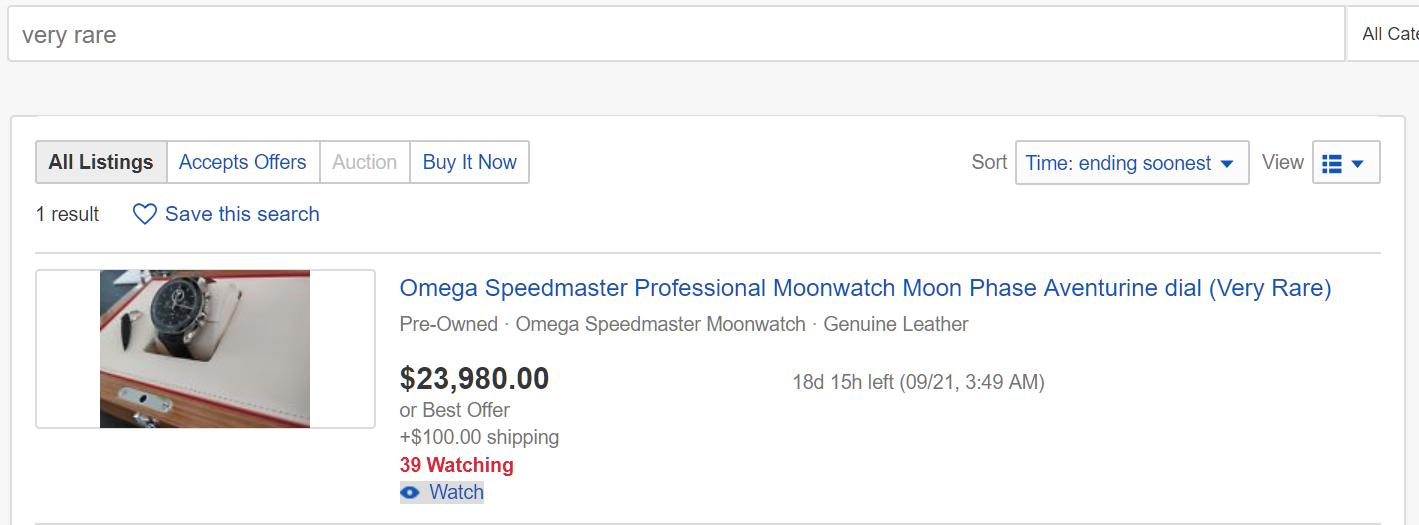Click the heart icon beside Save this search
Screen dimensions: 1419x525
[x=145, y=214]
